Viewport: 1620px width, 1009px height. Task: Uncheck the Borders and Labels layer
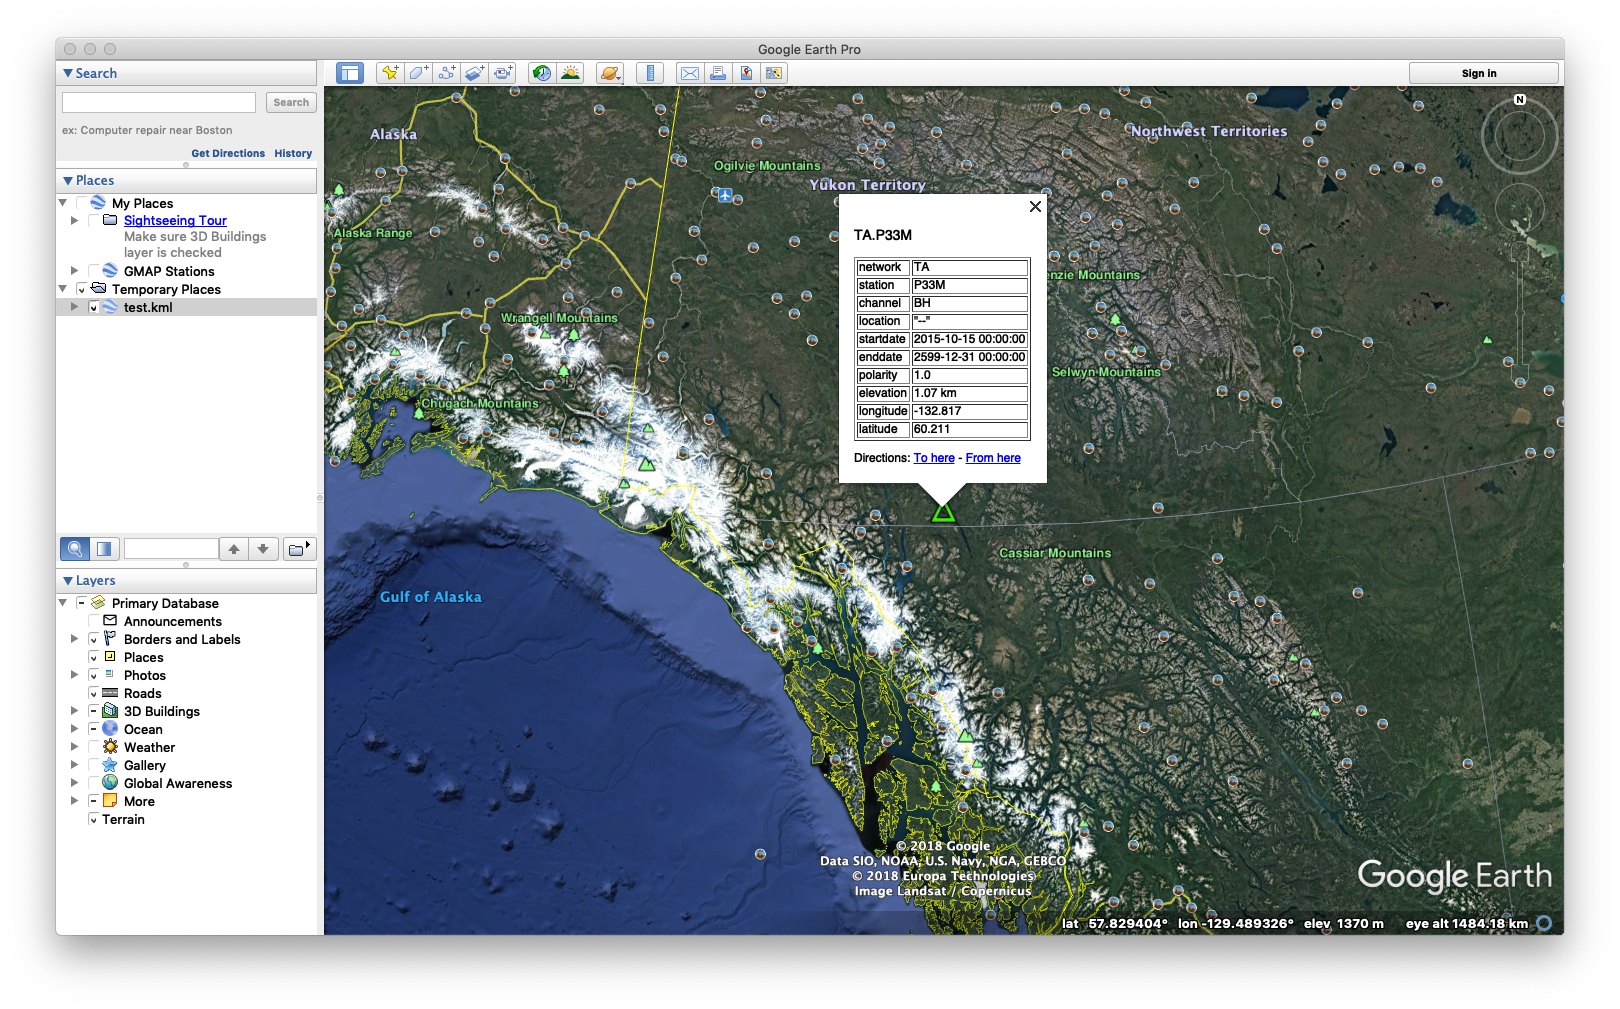[93, 639]
